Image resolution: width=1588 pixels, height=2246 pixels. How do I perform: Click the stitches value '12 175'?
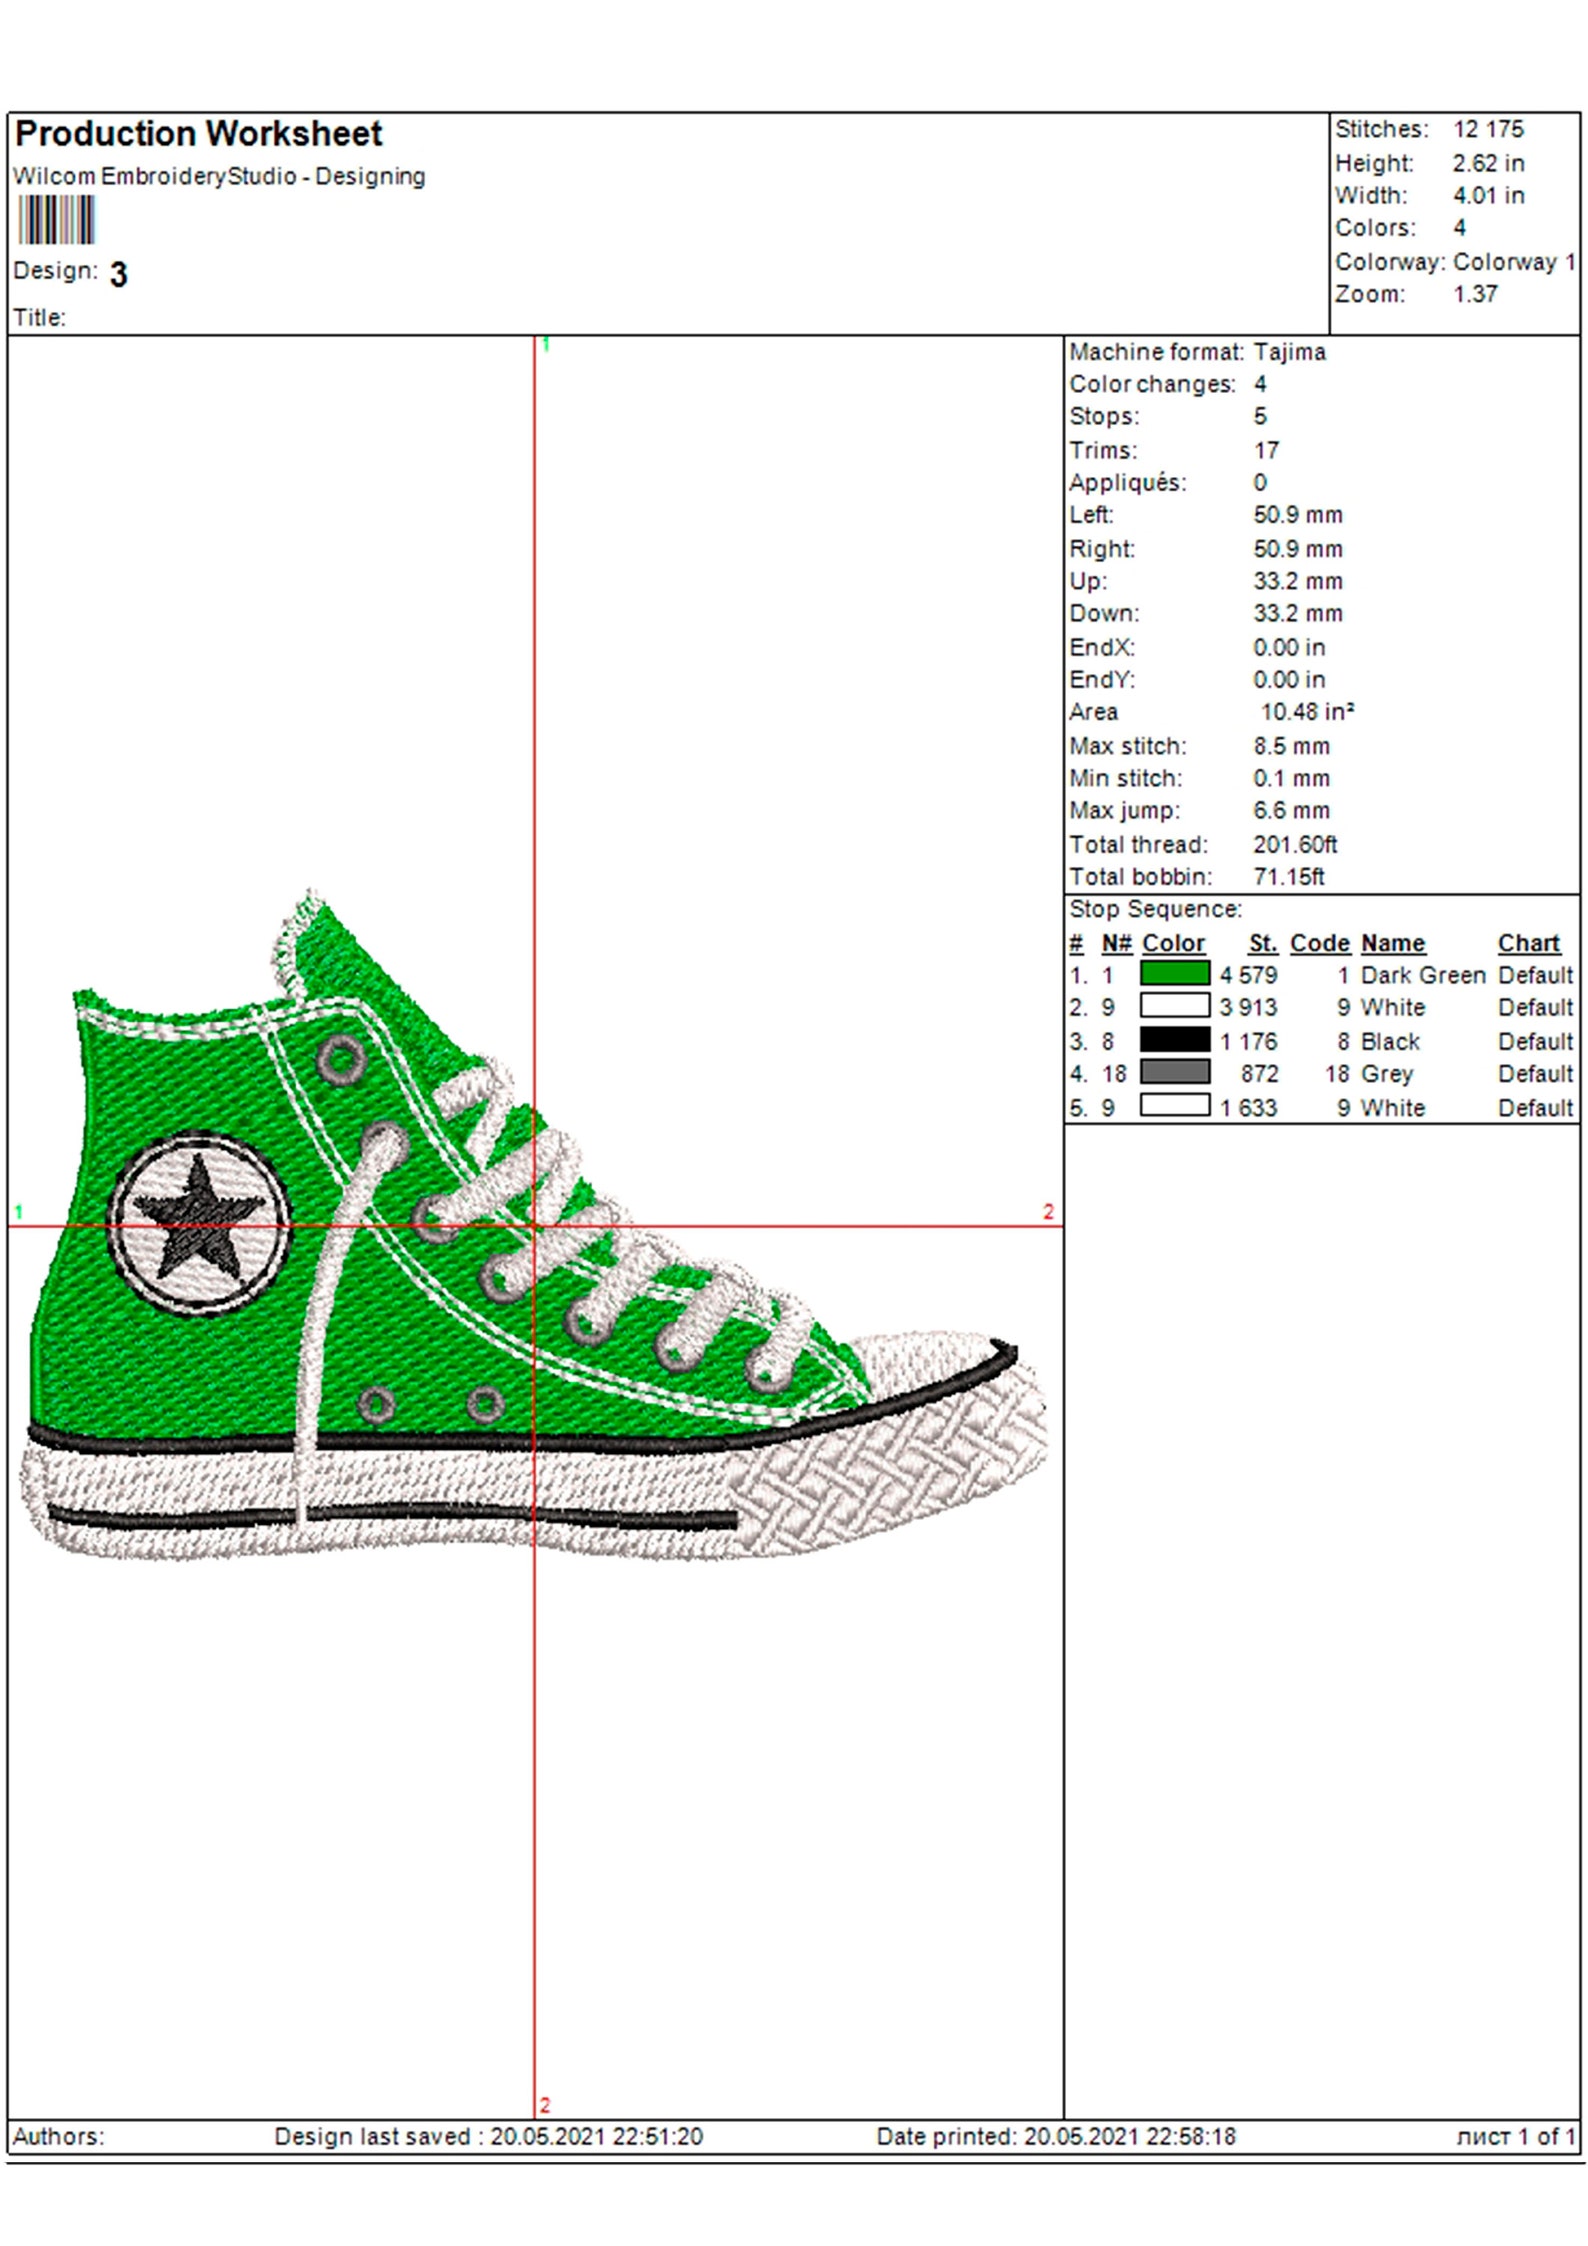click(1488, 129)
